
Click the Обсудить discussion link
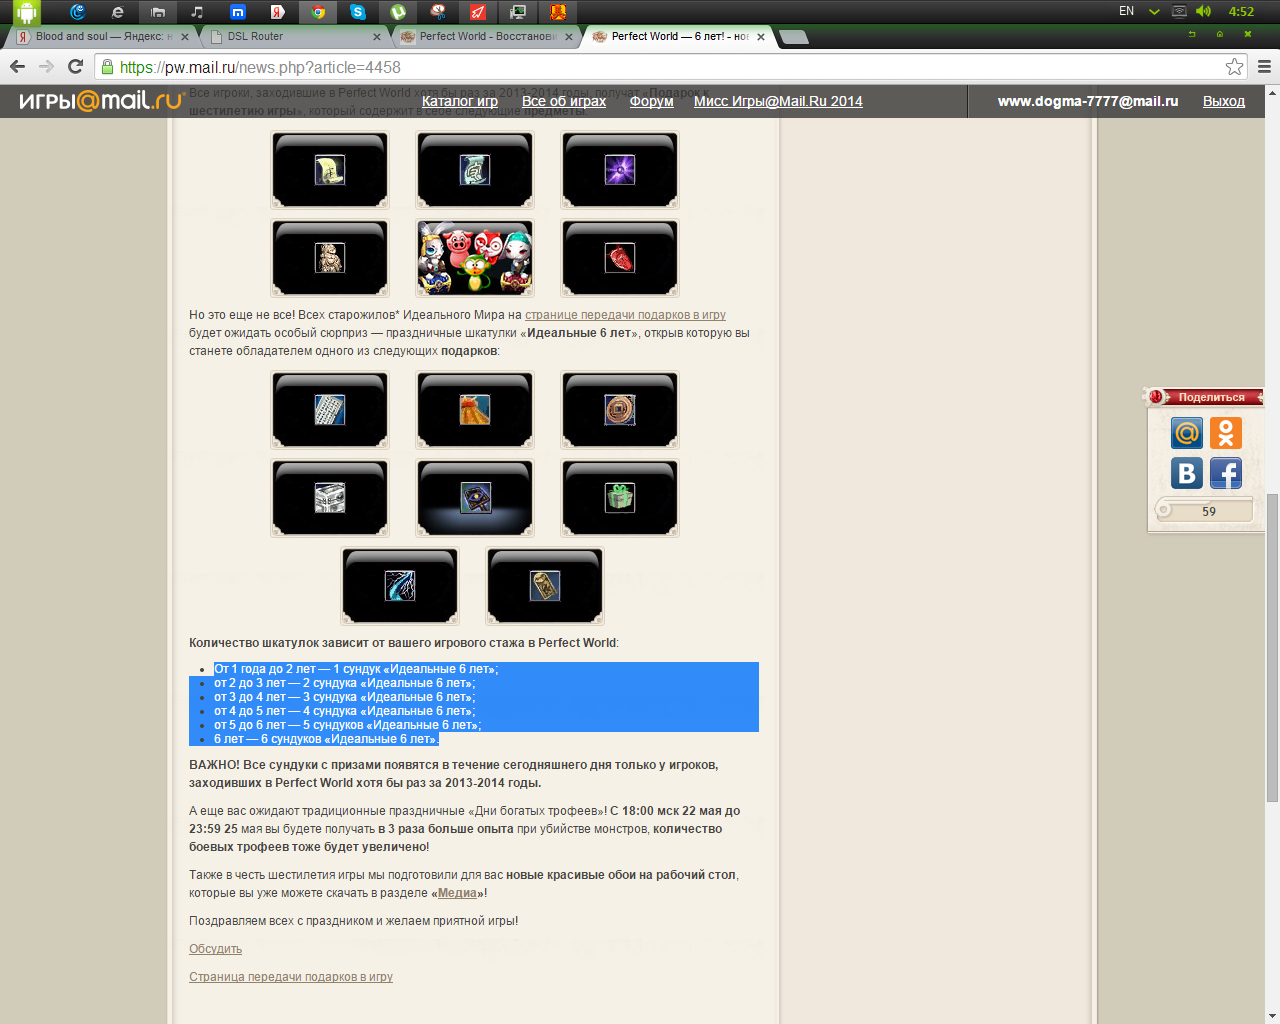215,949
